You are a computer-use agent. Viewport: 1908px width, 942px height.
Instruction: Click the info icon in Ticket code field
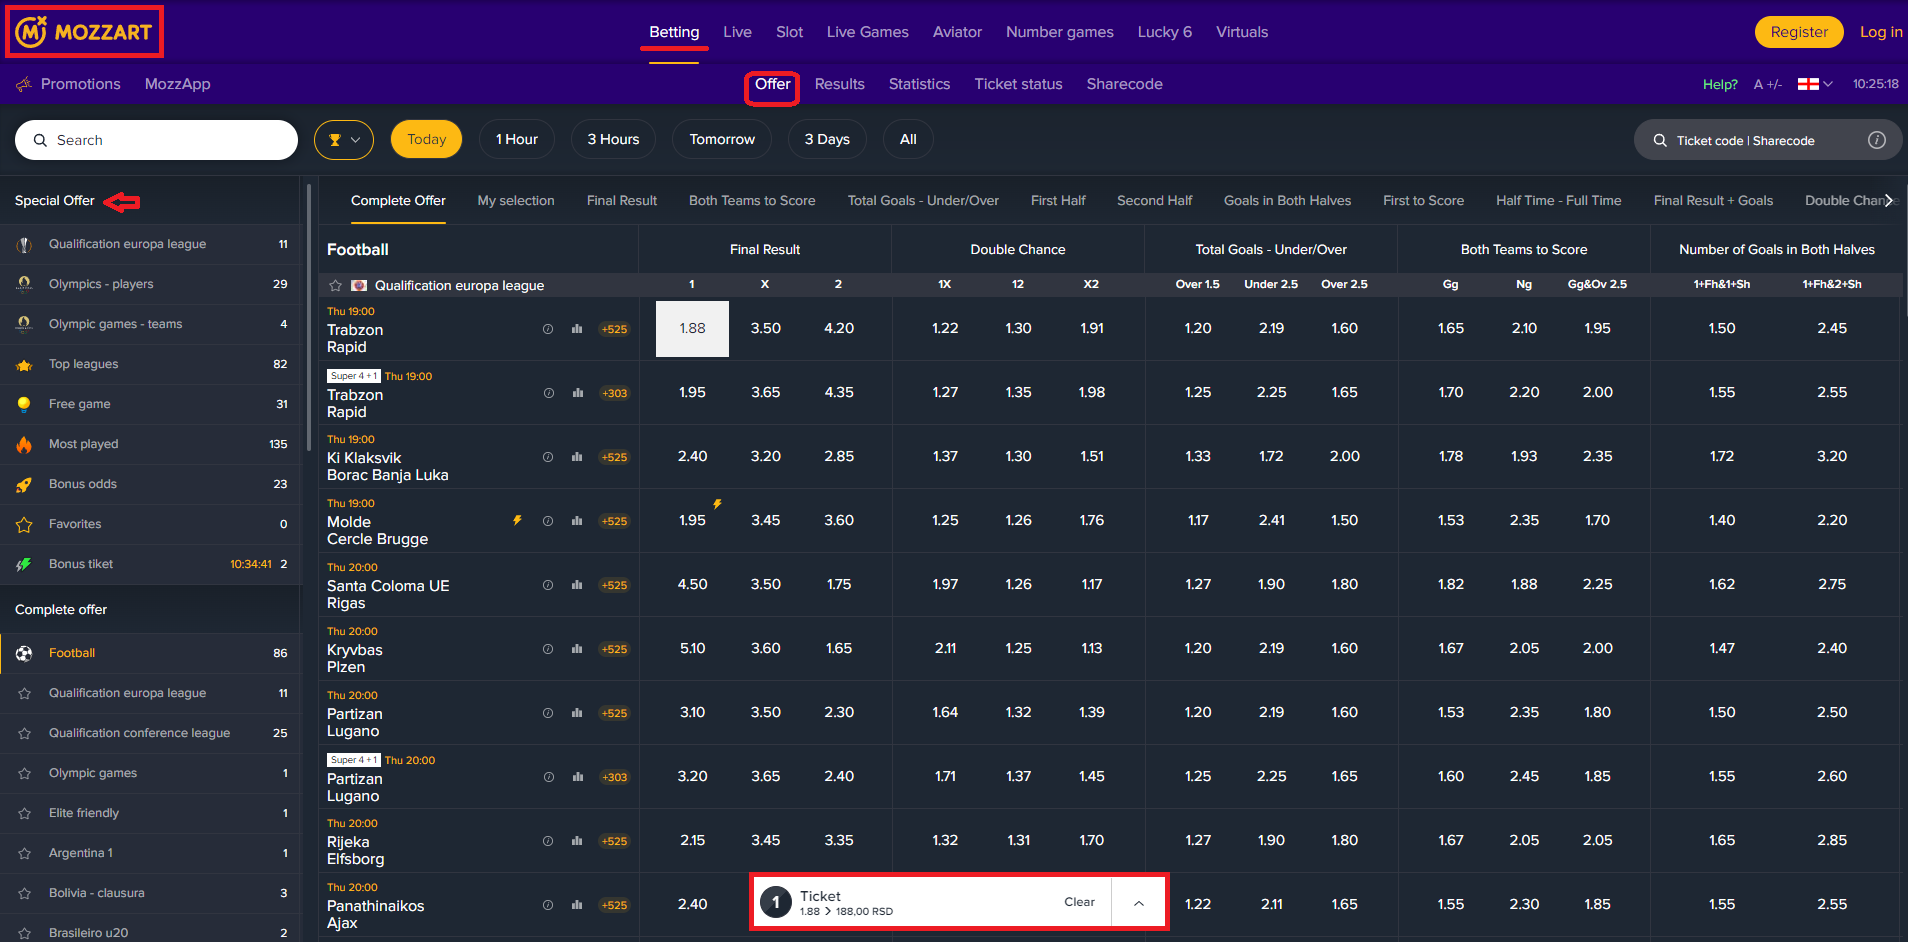(1877, 140)
